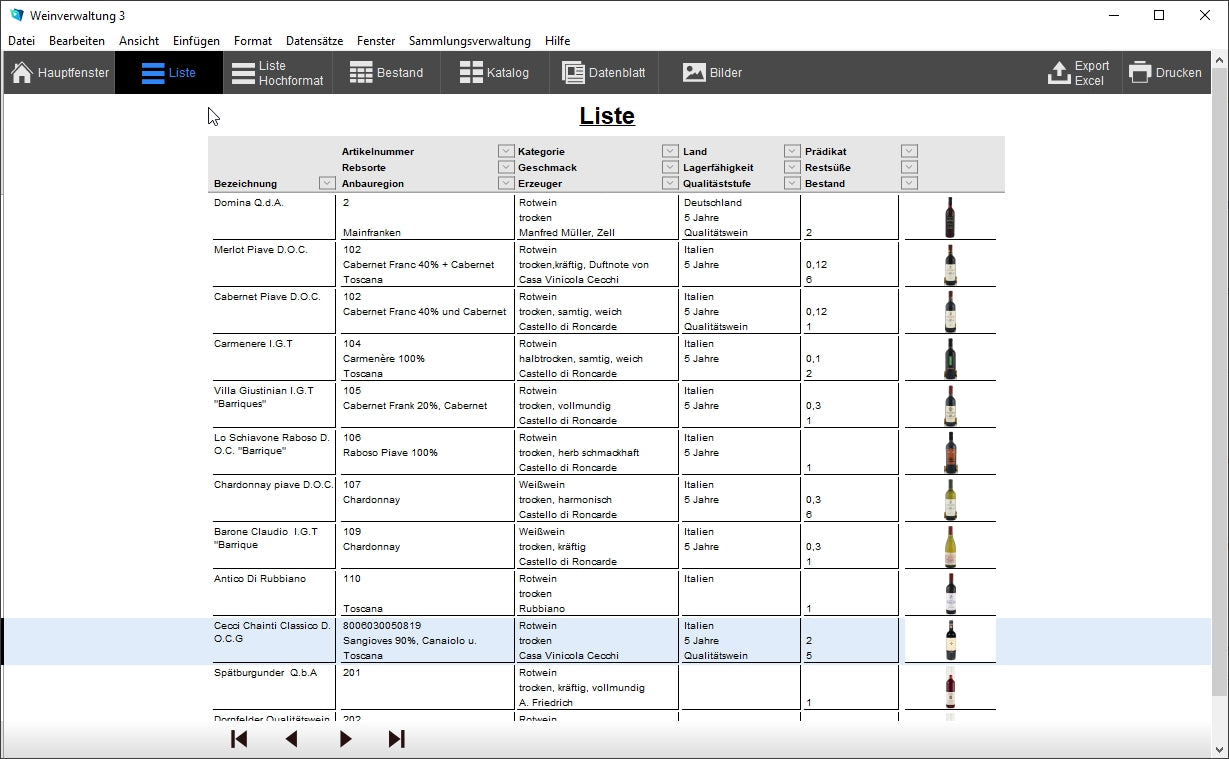
Task: Switch to Liste Hochformat view
Action: point(278,73)
